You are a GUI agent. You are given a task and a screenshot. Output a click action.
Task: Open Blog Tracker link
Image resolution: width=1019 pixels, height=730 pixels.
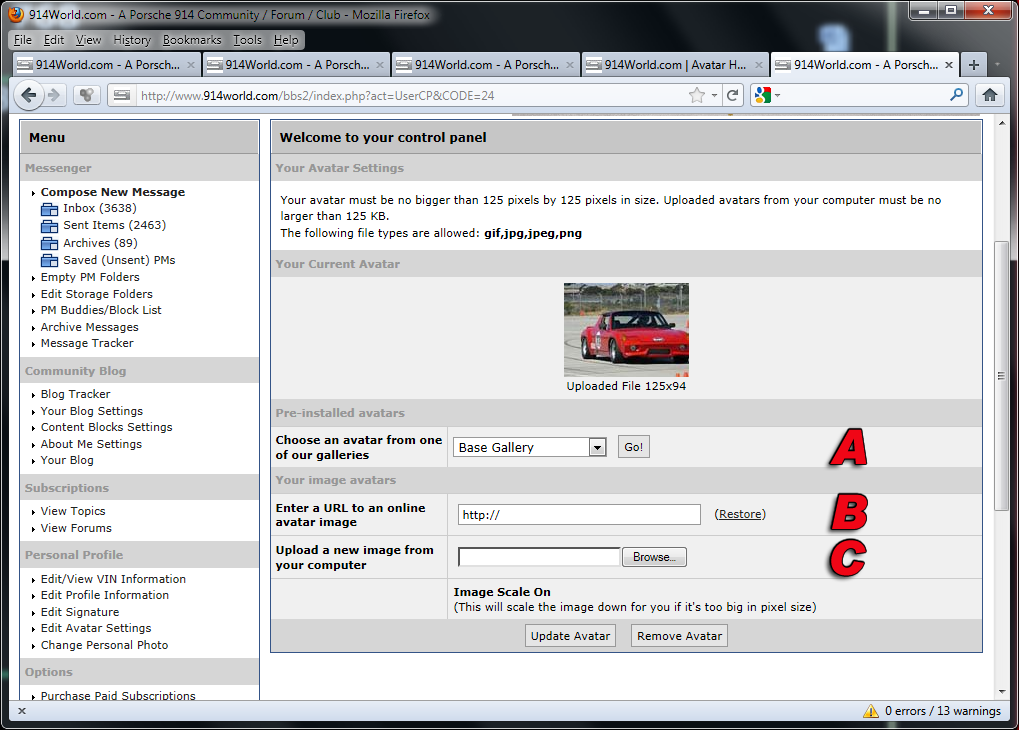(x=75, y=395)
